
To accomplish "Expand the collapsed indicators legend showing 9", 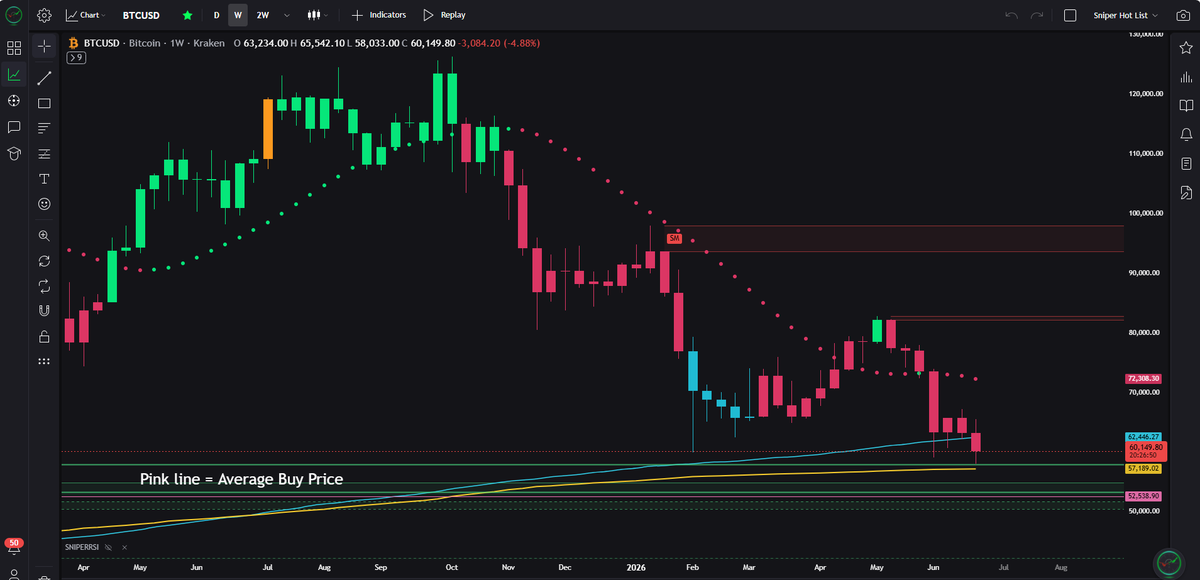I will (75, 58).
